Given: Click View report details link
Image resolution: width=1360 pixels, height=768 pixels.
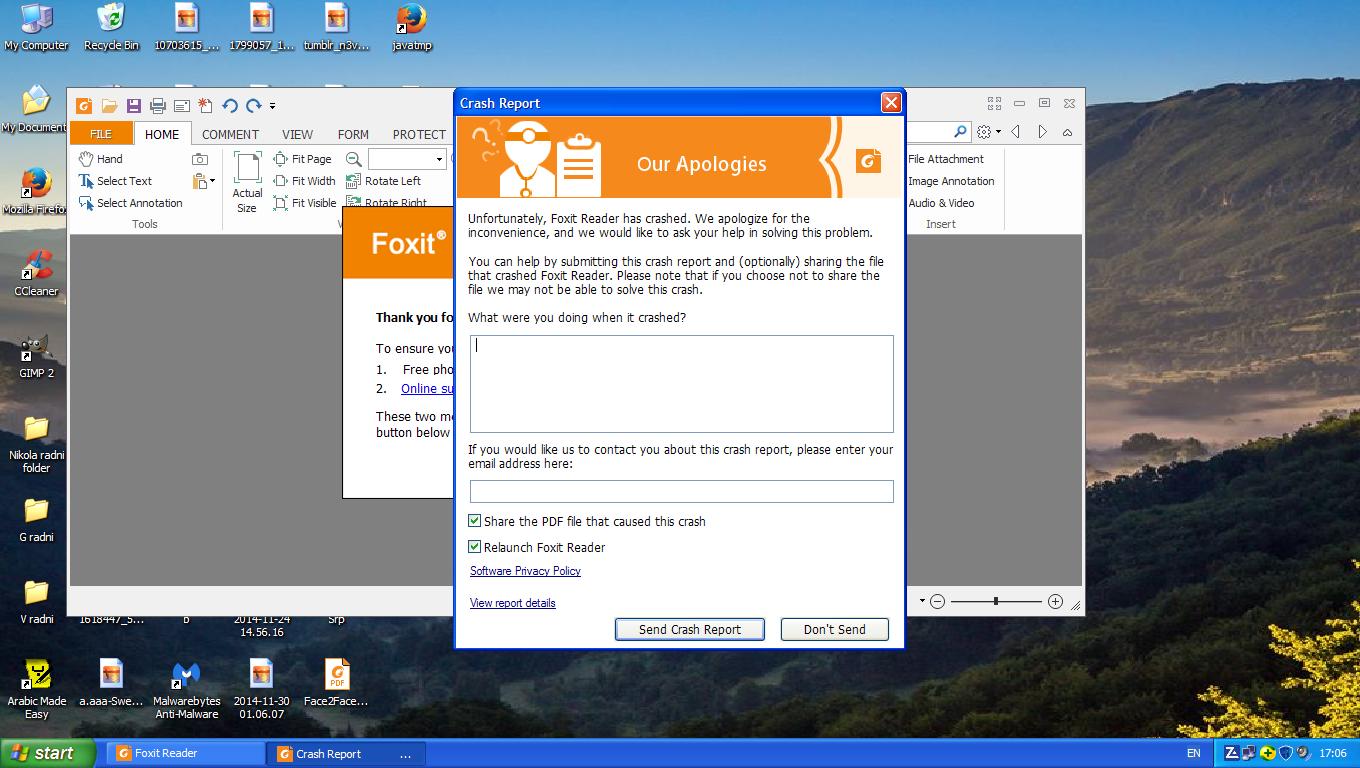Looking at the screenshot, I should point(512,603).
